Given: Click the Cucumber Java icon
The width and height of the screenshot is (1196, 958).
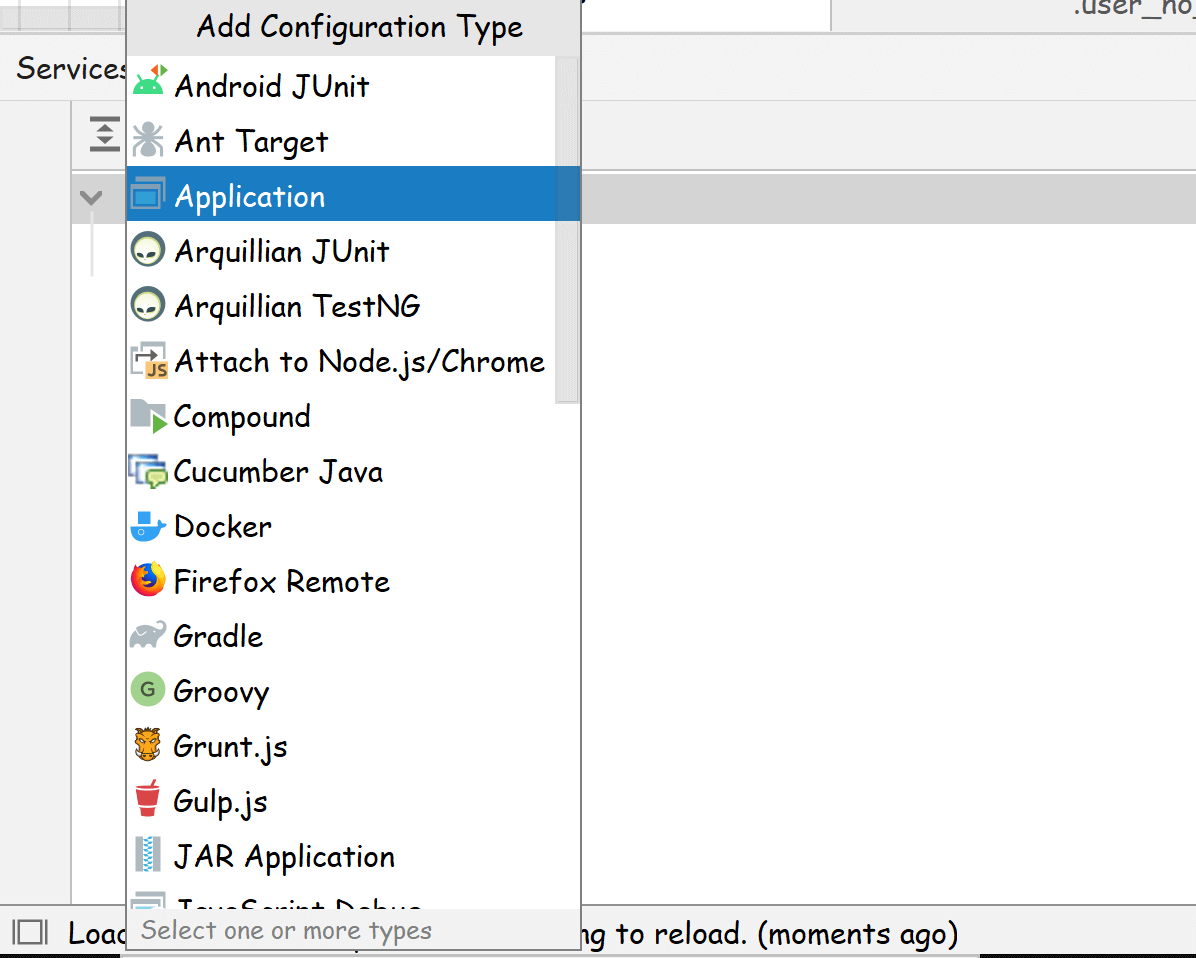Looking at the screenshot, I should click(148, 471).
